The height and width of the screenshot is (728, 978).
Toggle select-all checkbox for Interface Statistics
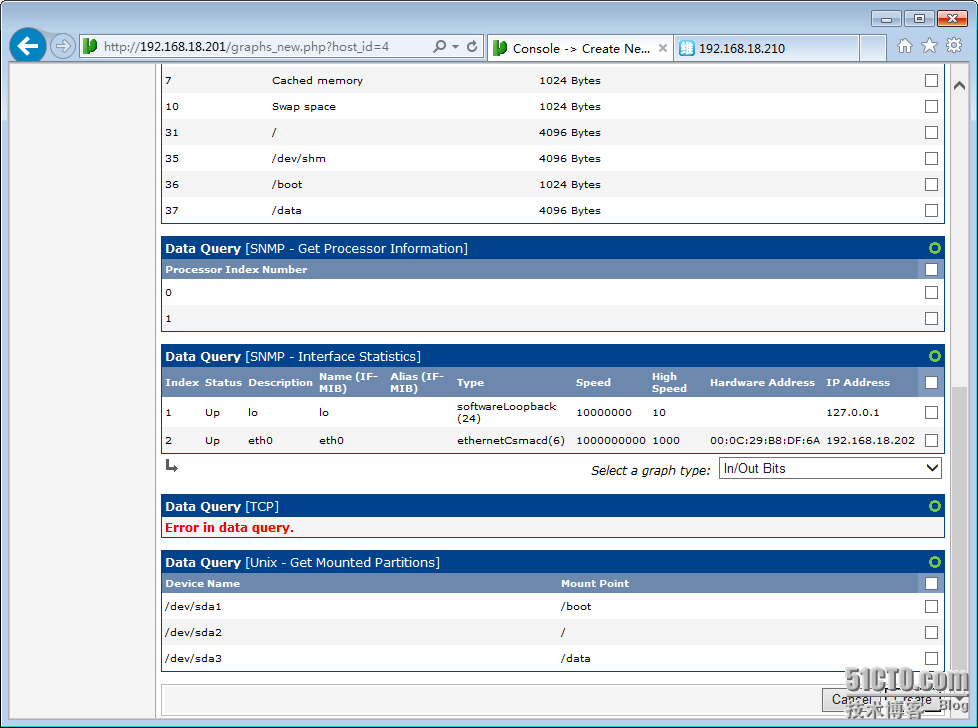pyautogui.click(x=931, y=382)
